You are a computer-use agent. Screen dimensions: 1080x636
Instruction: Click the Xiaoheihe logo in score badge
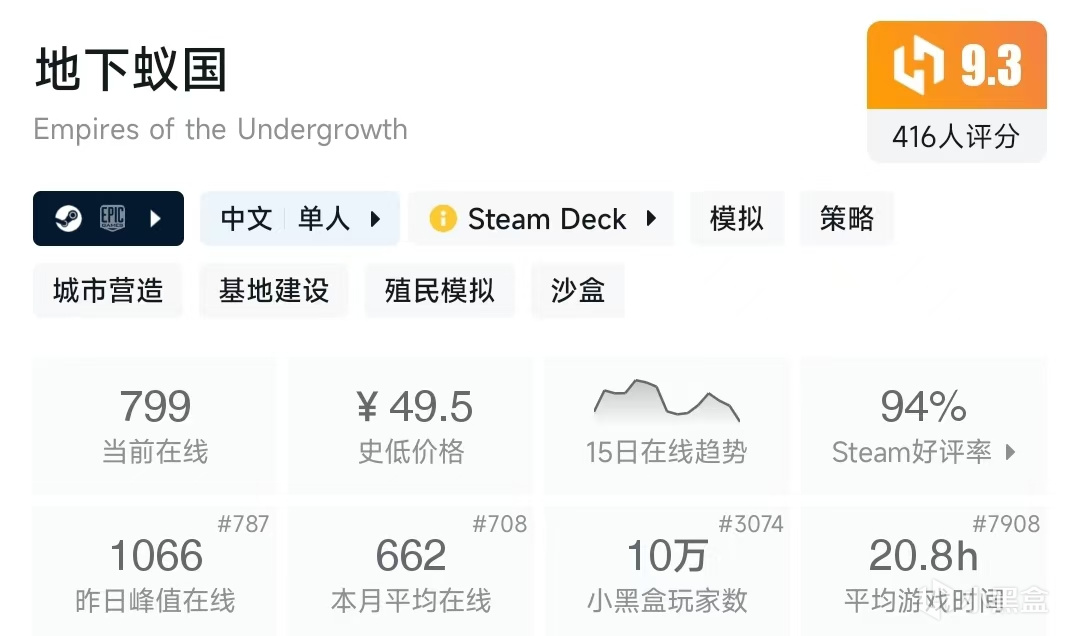coord(918,67)
